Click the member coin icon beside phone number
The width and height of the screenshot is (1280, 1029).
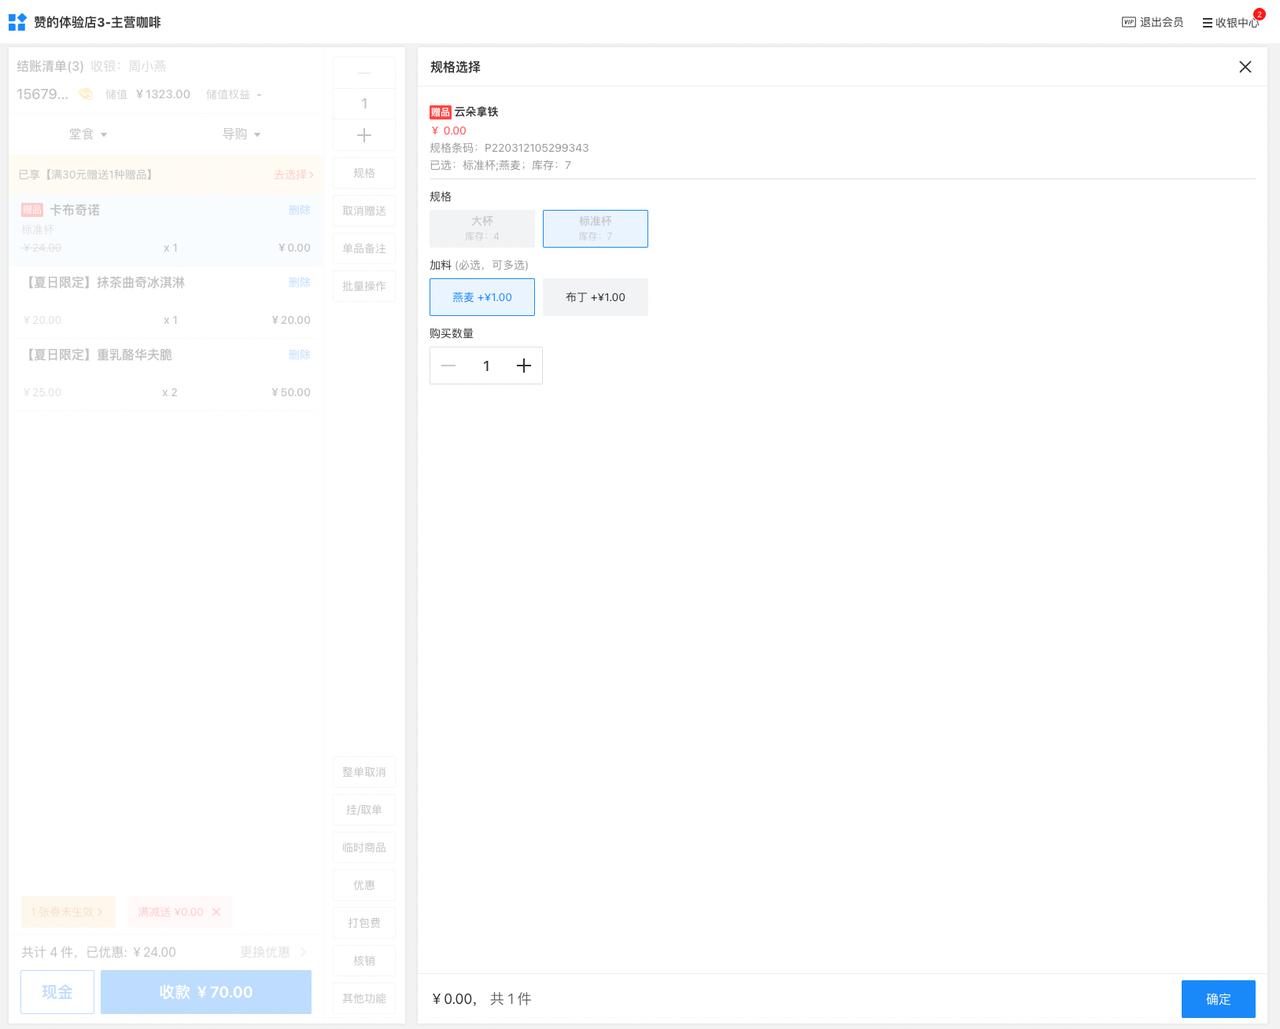pos(86,94)
